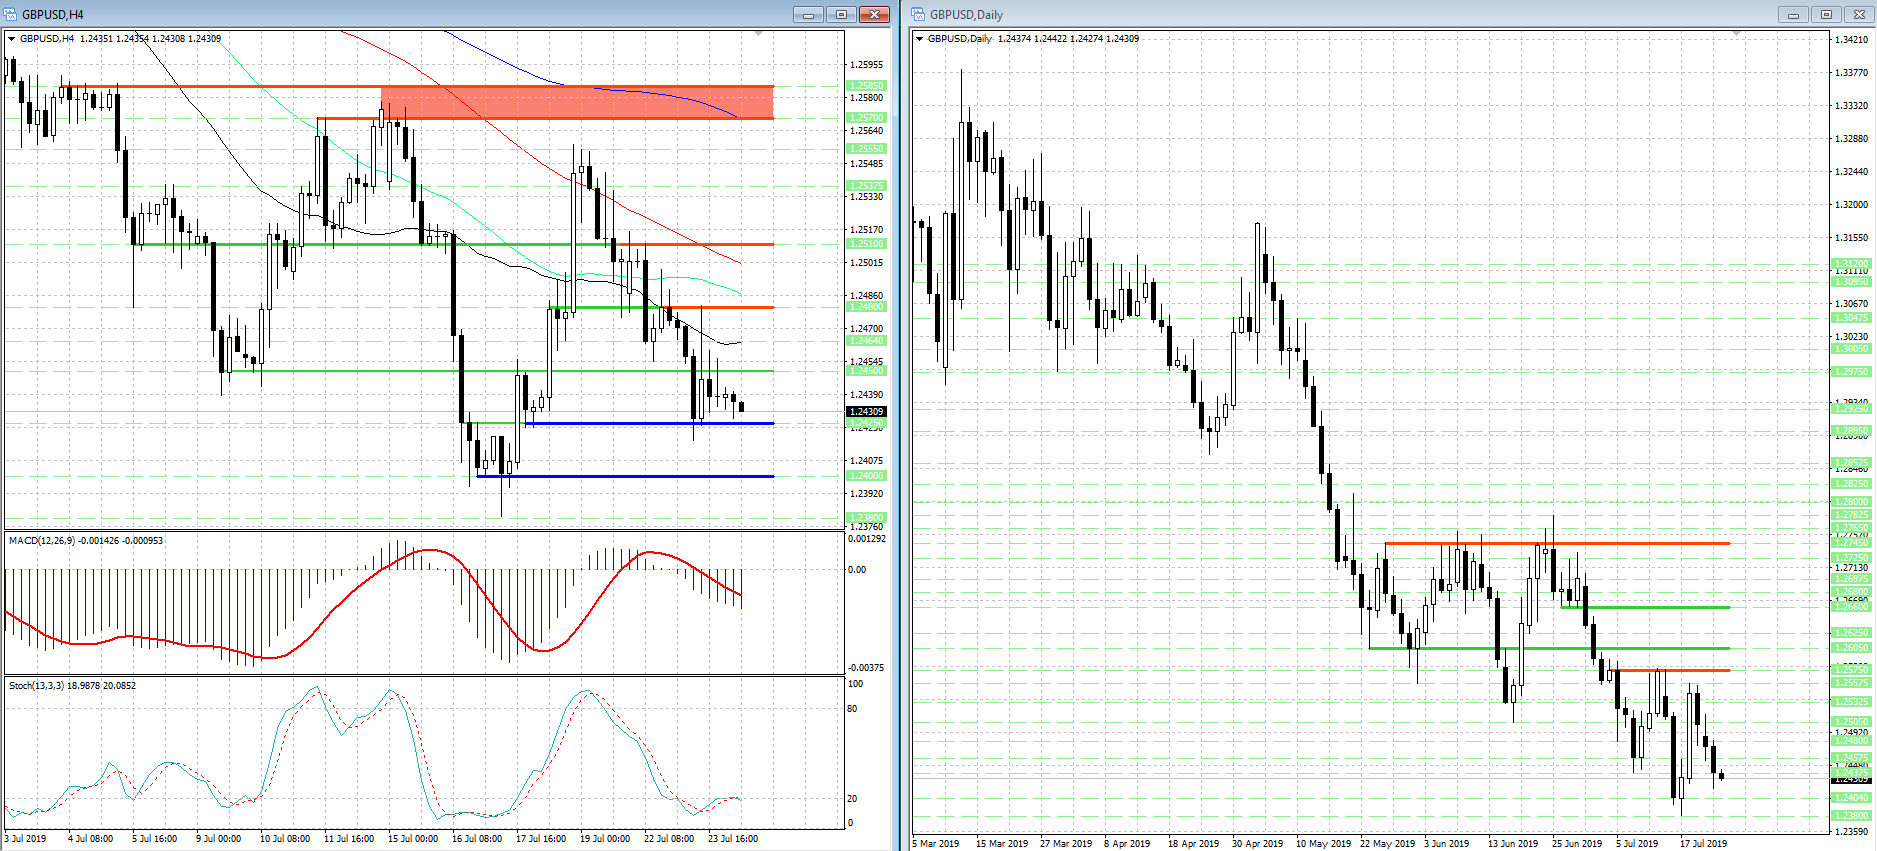Close the GBPUSD,H4 chart window
The image size is (1877, 851).
coord(875,14)
